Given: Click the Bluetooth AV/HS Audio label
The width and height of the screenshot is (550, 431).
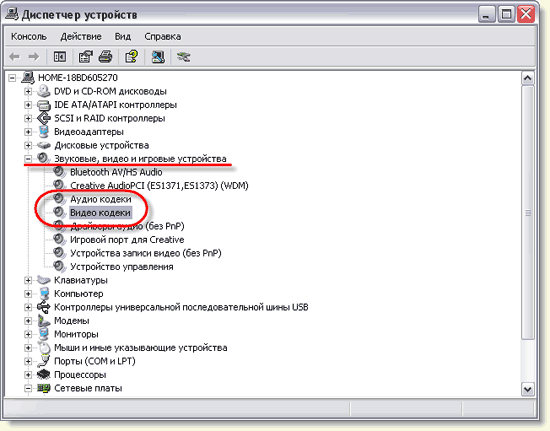Looking at the screenshot, I should click(116, 172).
